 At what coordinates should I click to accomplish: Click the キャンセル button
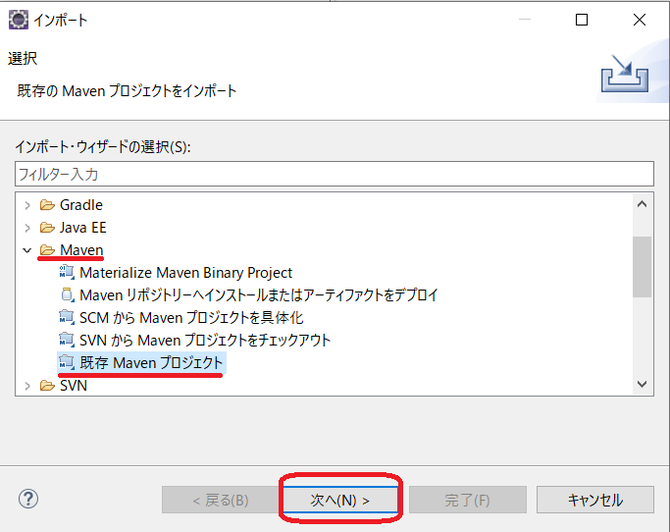(x=595, y=500)
